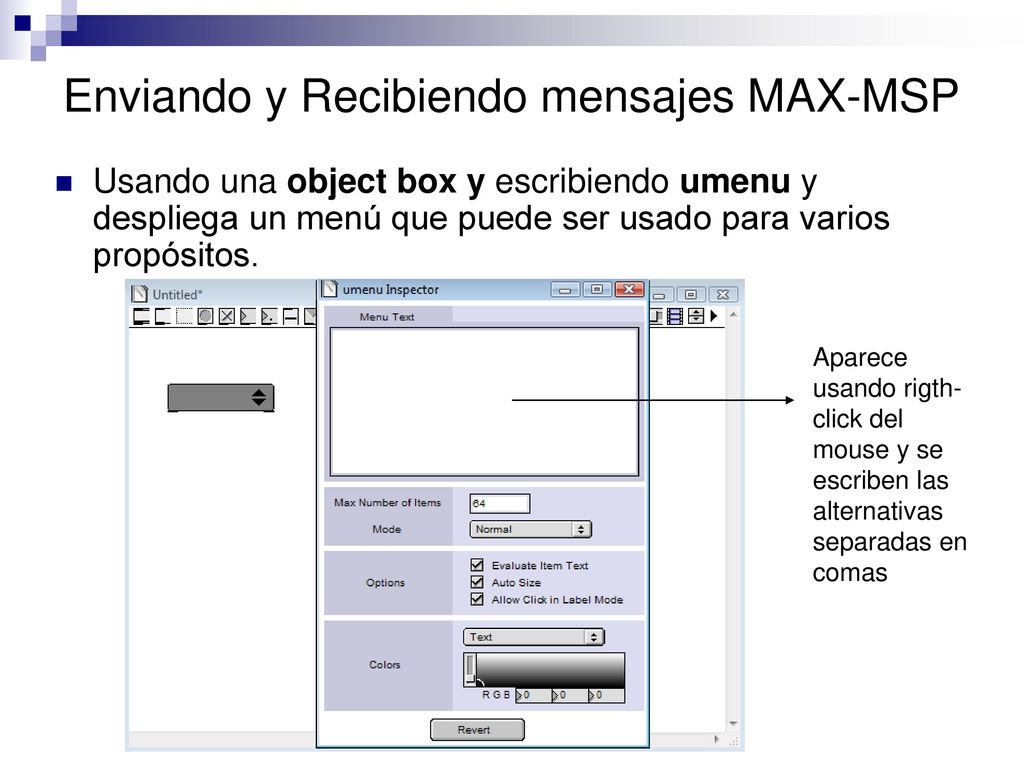
Task: Pick a shade in the color gradient
Action: (550, 670)
